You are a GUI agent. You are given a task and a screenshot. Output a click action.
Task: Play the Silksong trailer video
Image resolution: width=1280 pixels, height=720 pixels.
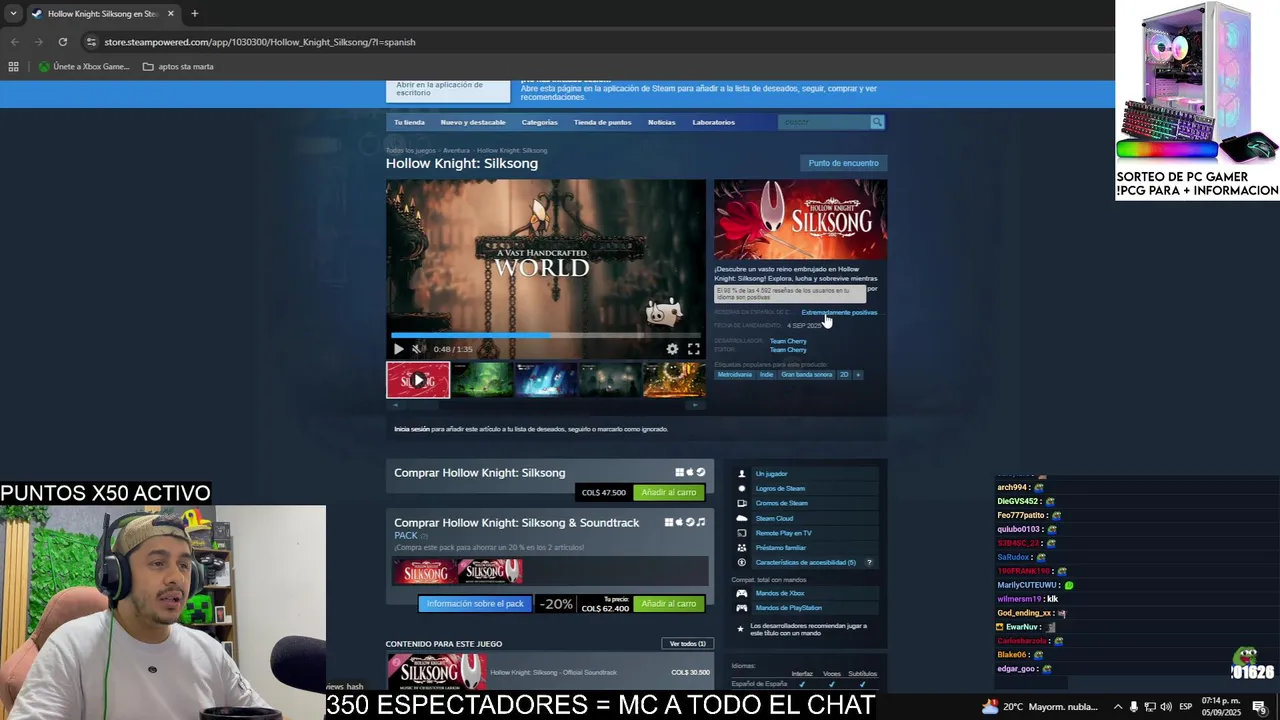pos(398,349)
